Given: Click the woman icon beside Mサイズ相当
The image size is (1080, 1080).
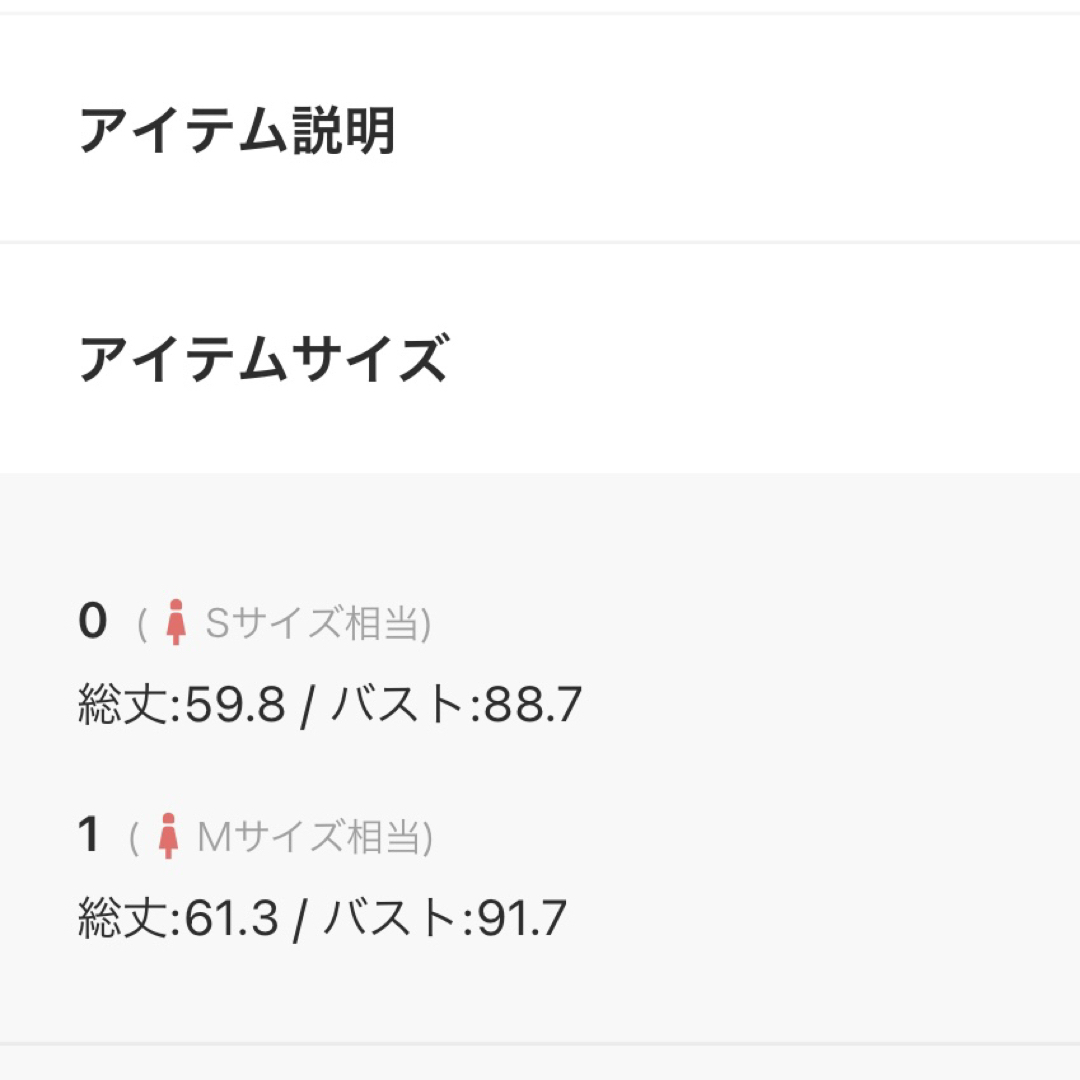Looking at the screenshot, I should point(168,836).
